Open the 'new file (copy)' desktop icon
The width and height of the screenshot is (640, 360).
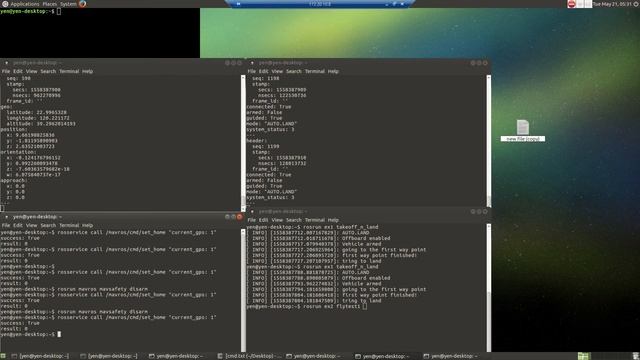click(522, 131)
